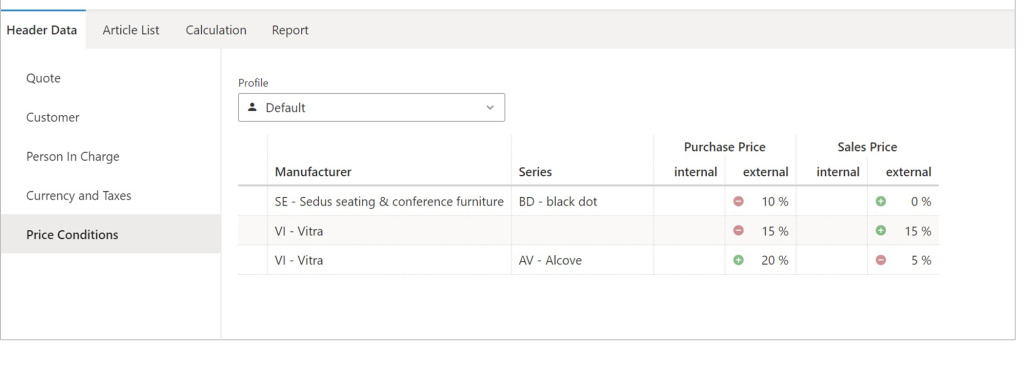Viewport: 1024px width, 370px height.
Task: Switch to the Article List tab
Action: (131, 30)
